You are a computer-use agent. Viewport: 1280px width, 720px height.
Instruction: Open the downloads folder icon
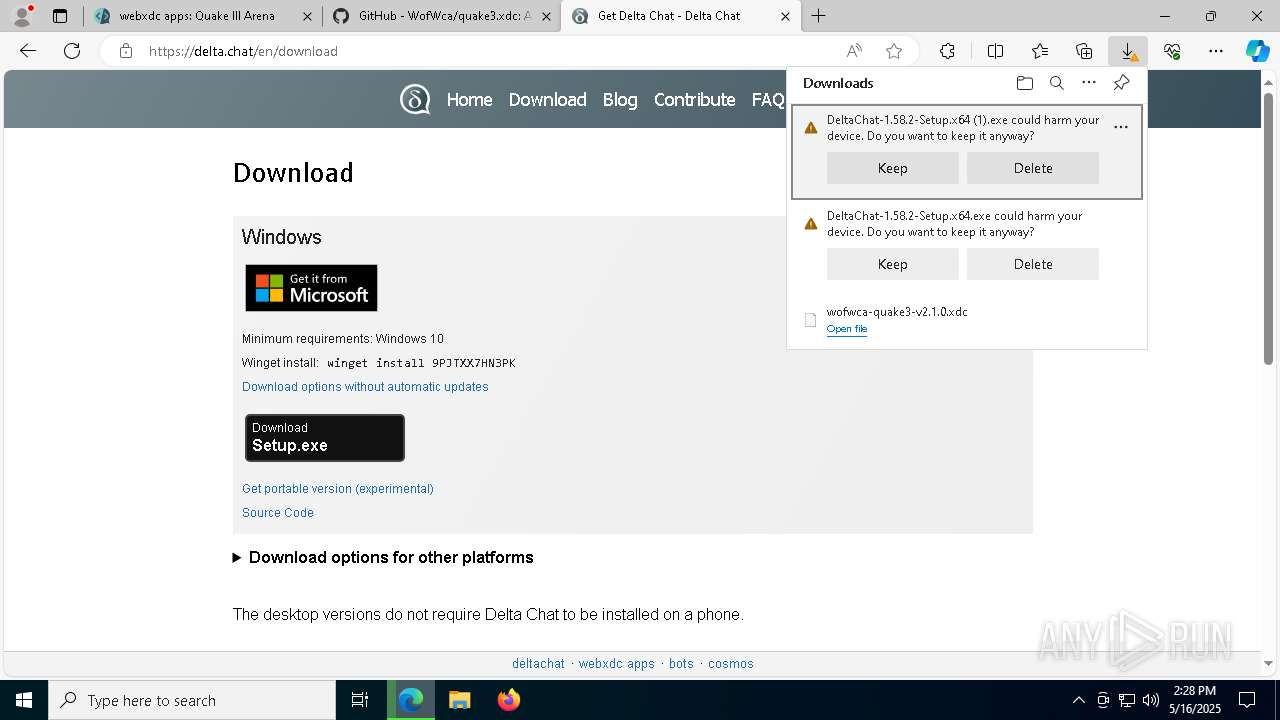(1024, 83)
